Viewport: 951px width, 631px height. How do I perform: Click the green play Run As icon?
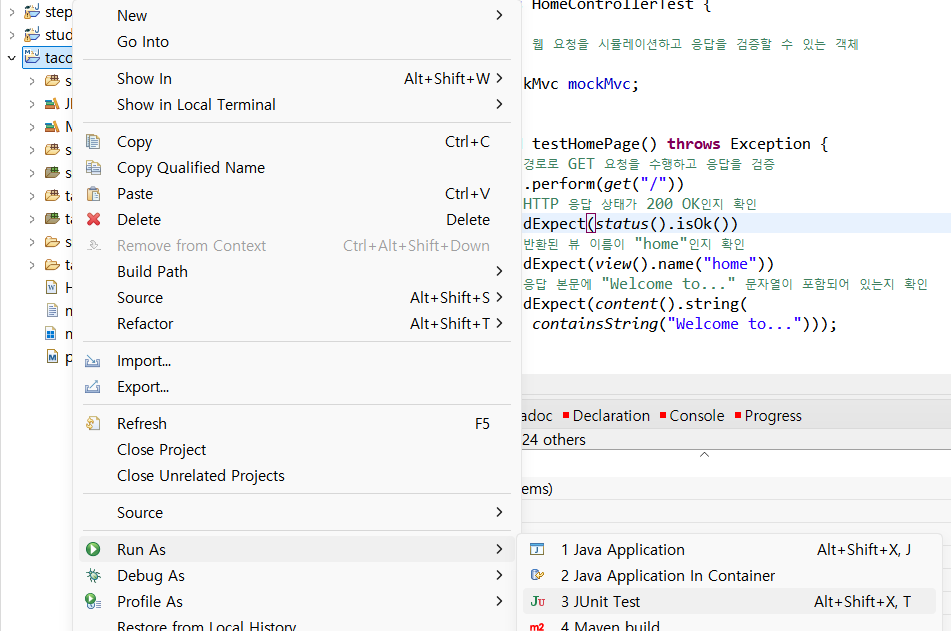(x=93, y=549)
